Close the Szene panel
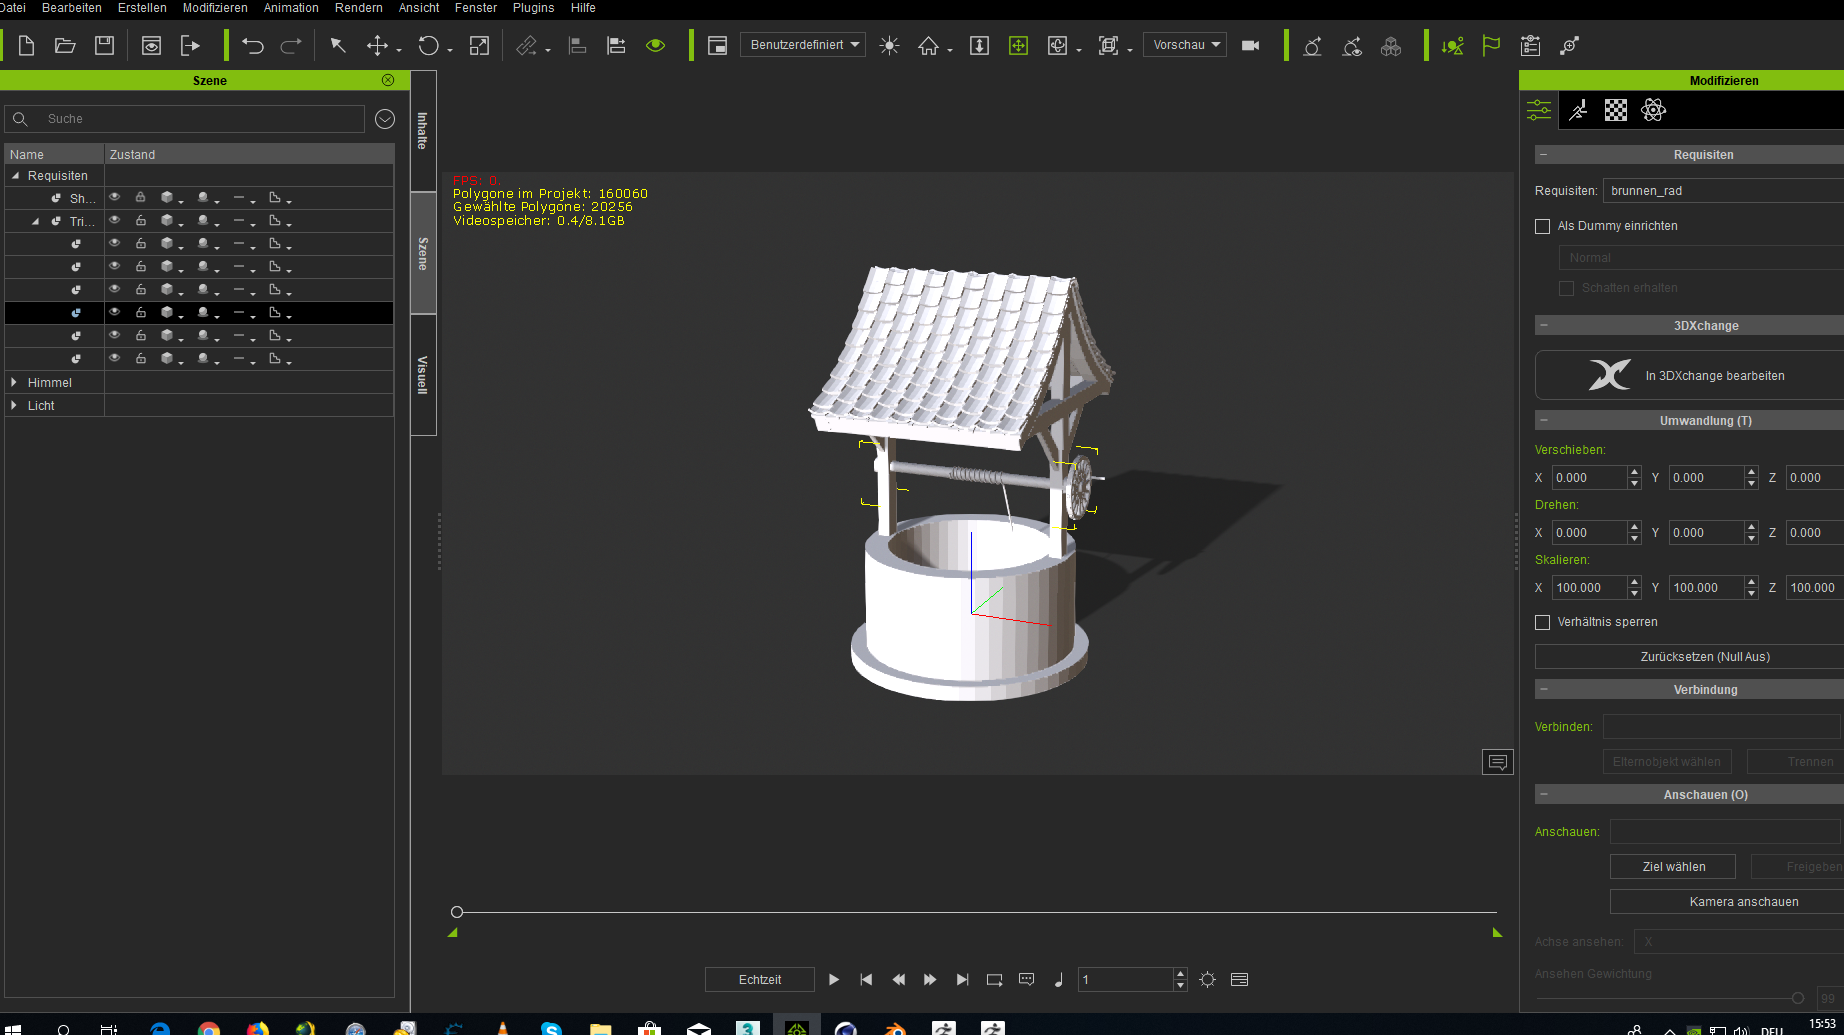Screen dimensions: 1844x1035 (x=388, y=80)
